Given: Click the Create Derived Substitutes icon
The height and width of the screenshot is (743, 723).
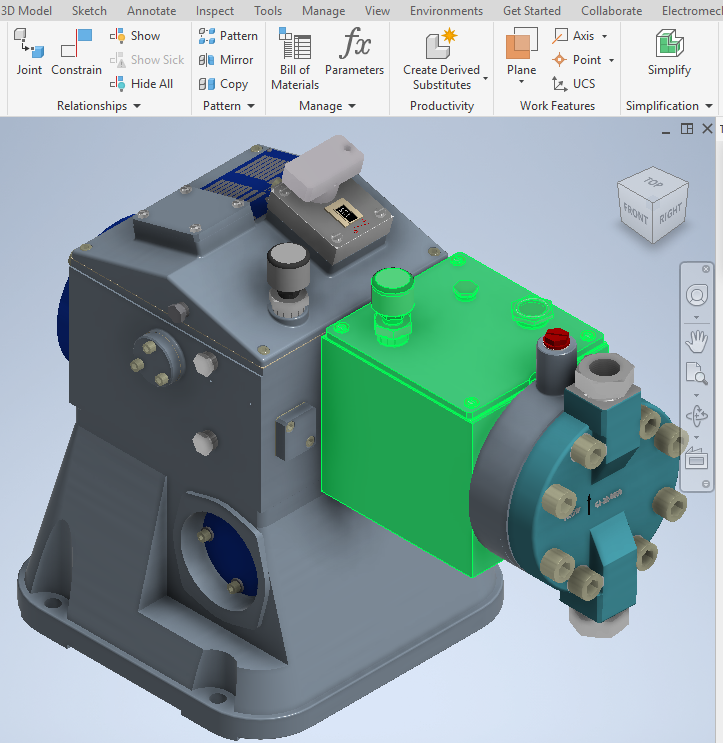Looking at the screenshot, I should click(x=442, y=44).
